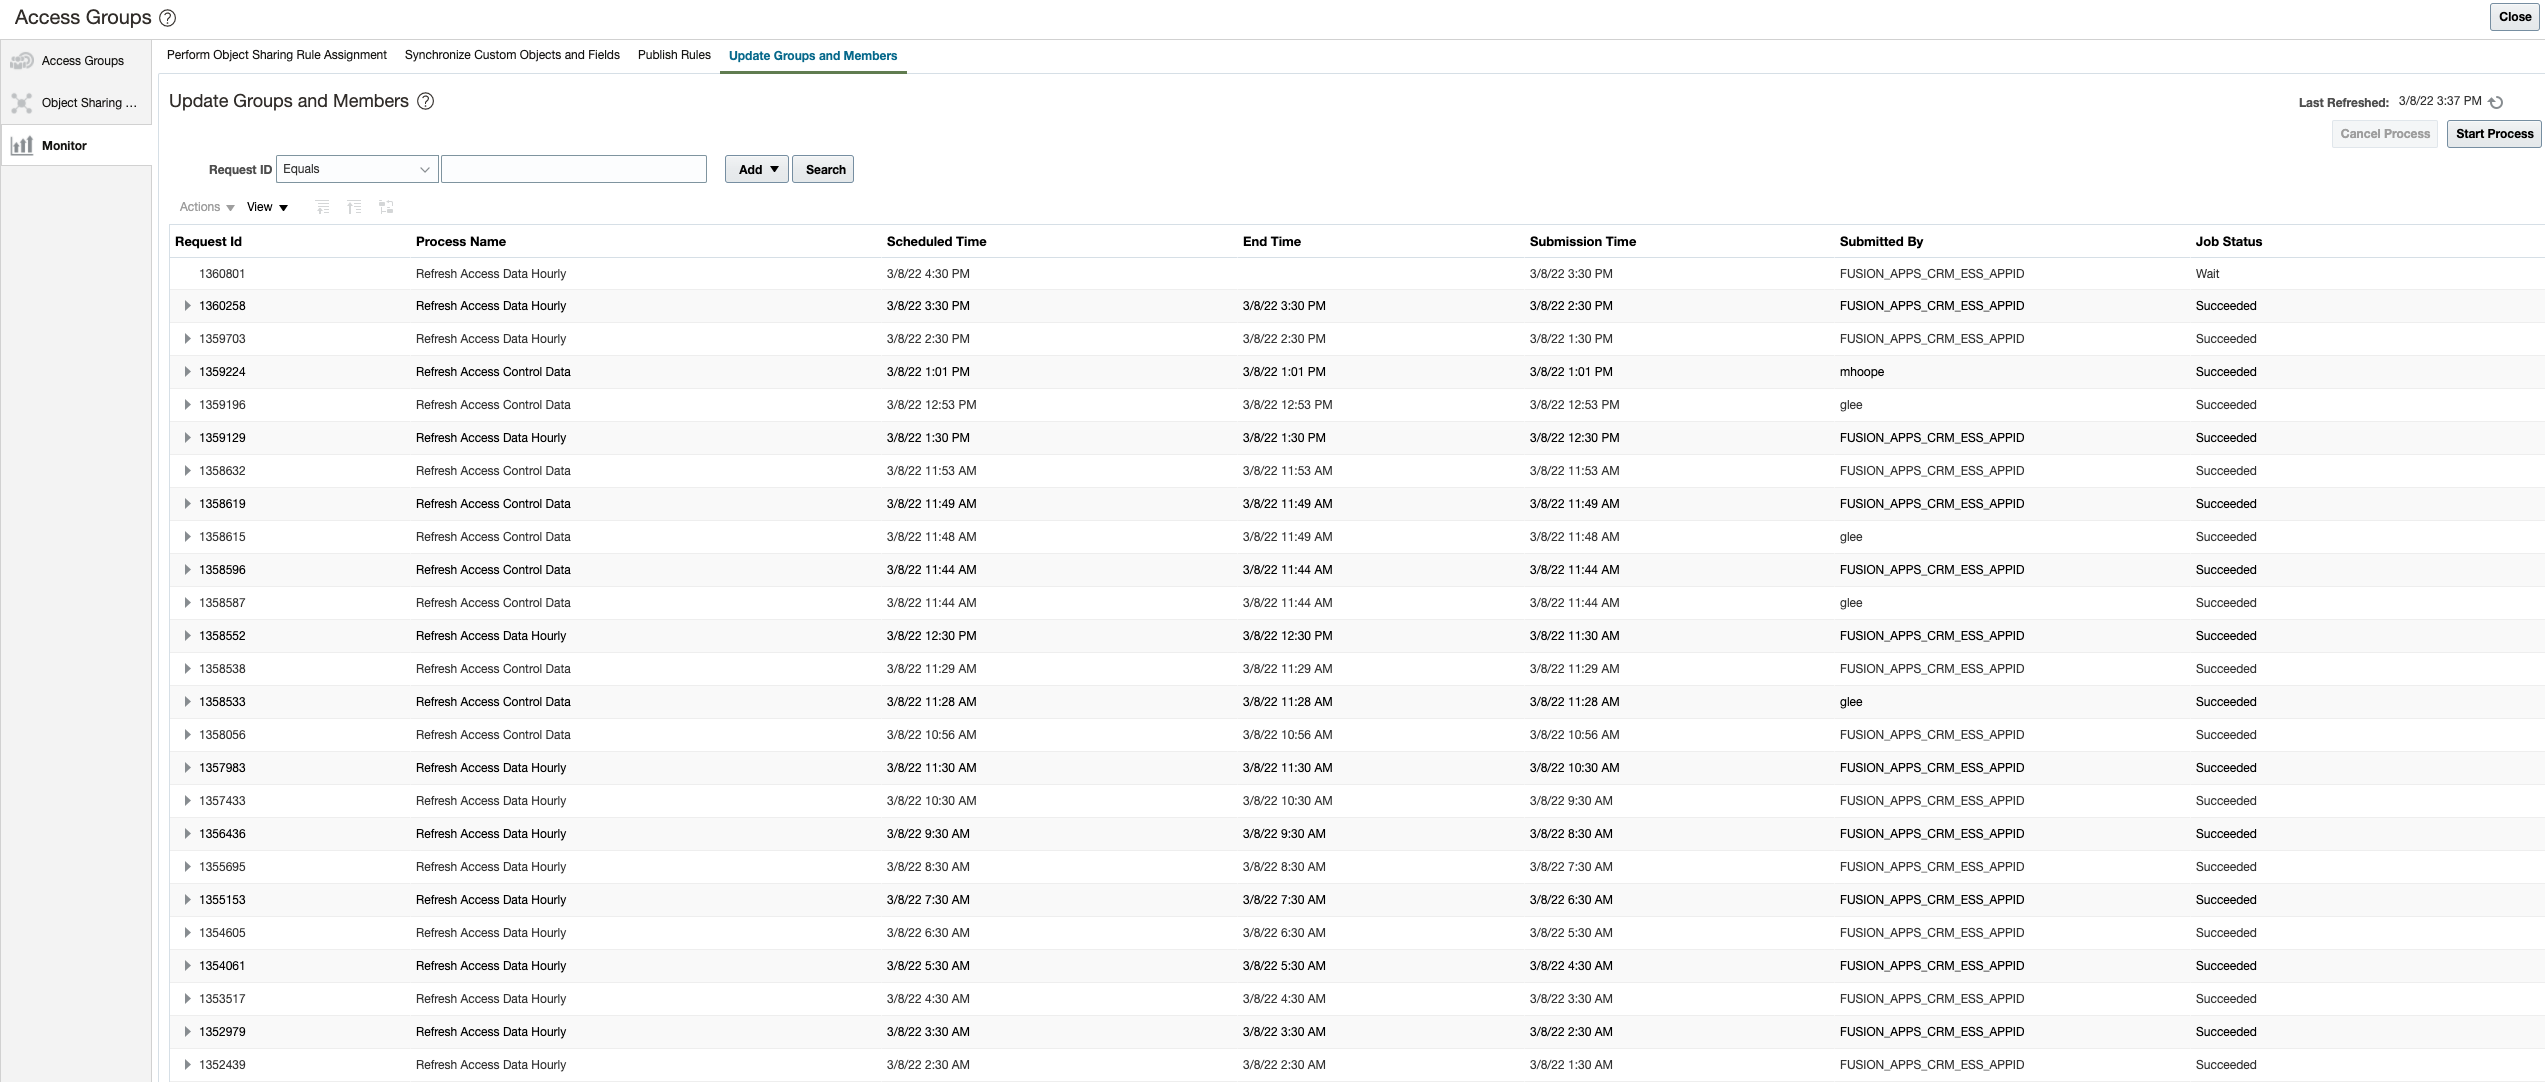Click the Object Sharing sidebar icon

[x=22, y=103]
